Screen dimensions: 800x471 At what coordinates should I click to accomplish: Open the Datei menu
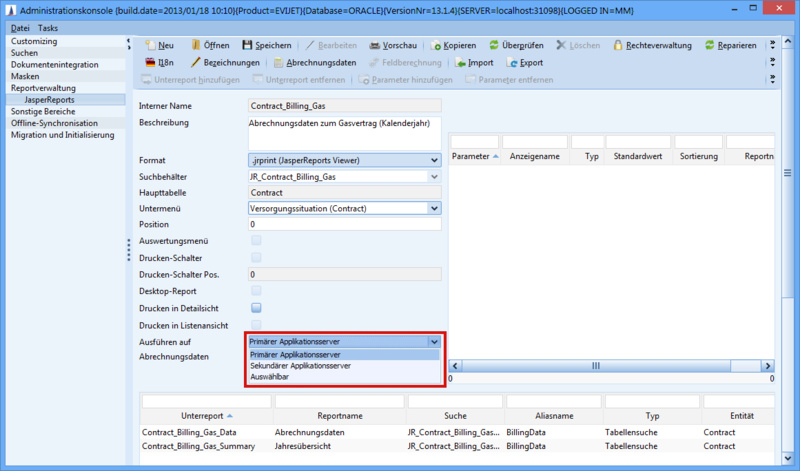[20, 28]
